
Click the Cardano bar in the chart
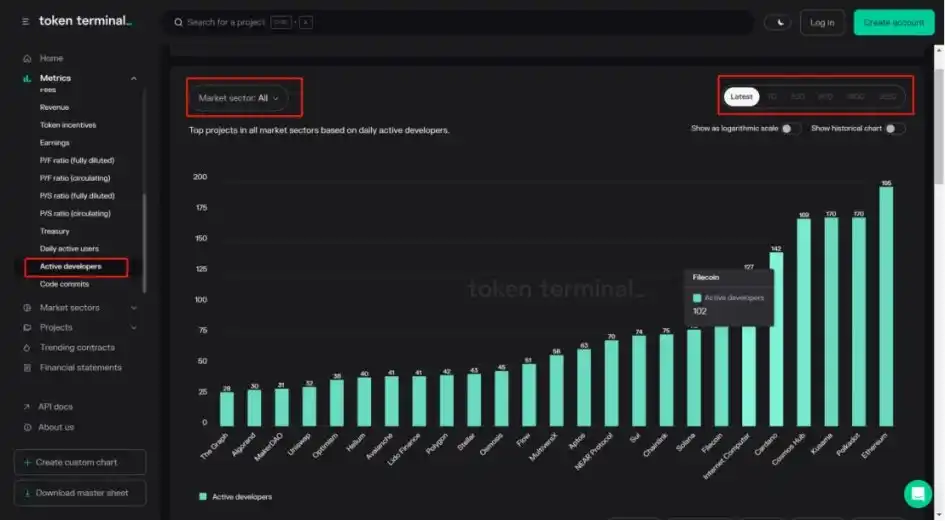776,339
